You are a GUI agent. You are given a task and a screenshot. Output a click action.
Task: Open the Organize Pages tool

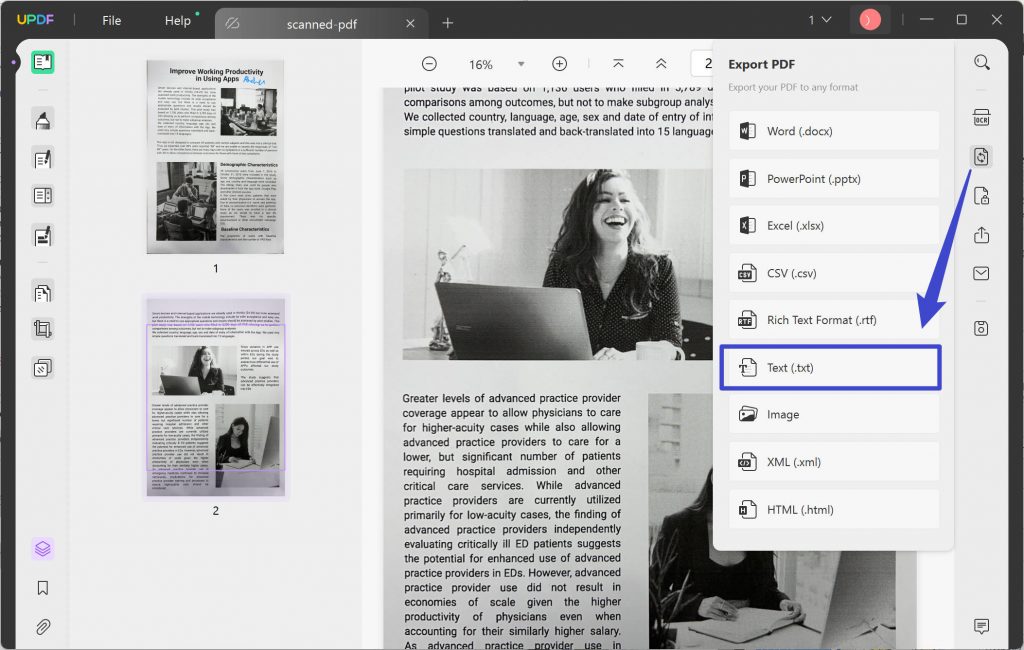click(x=43, y=293)
